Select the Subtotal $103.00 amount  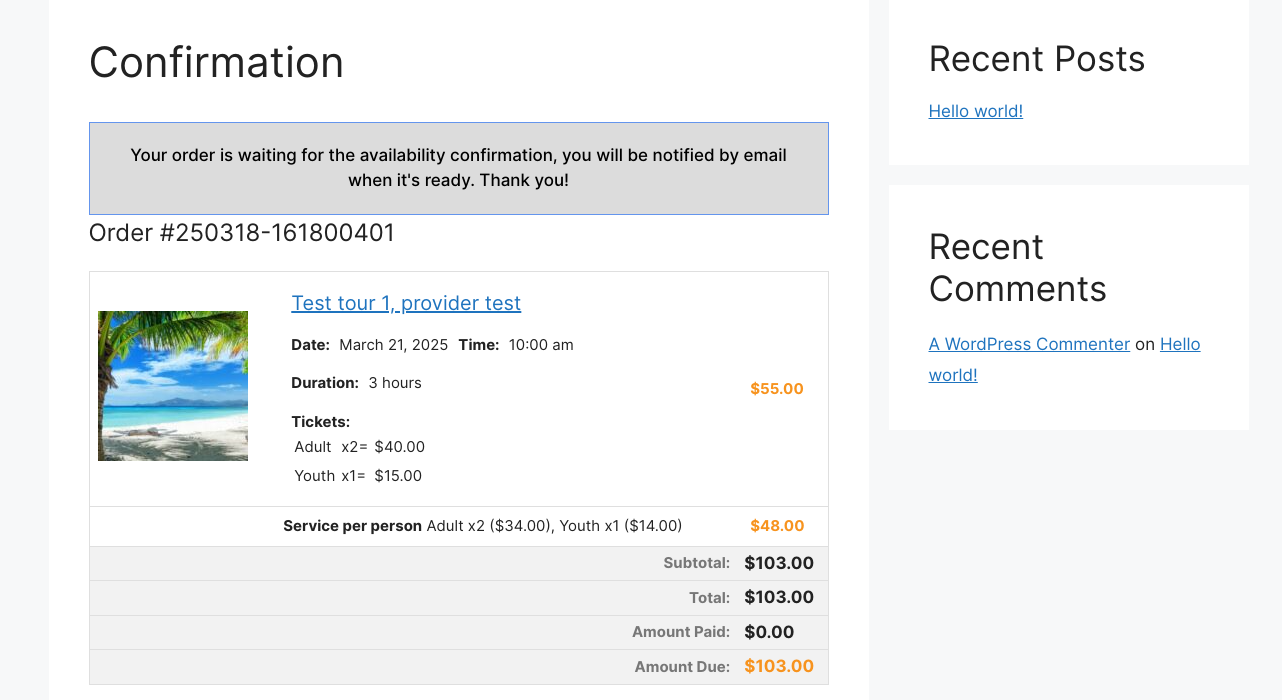click(779, 563)
